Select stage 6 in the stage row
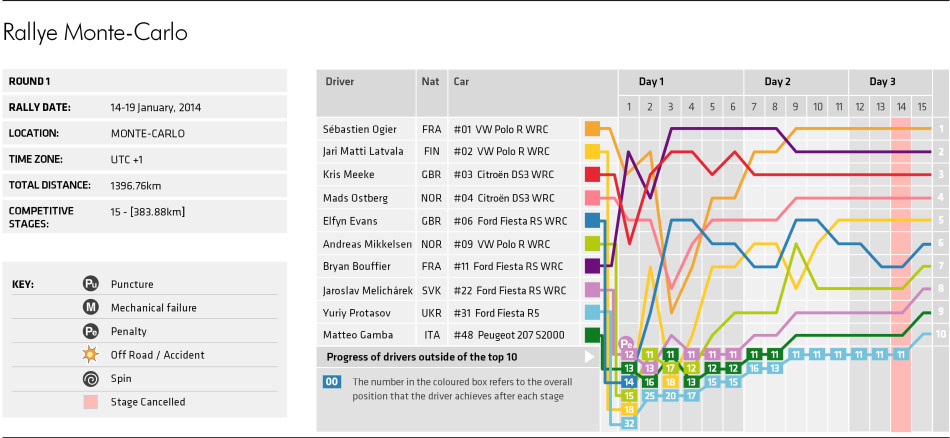The image size is (950, 438). coord(733,107)
